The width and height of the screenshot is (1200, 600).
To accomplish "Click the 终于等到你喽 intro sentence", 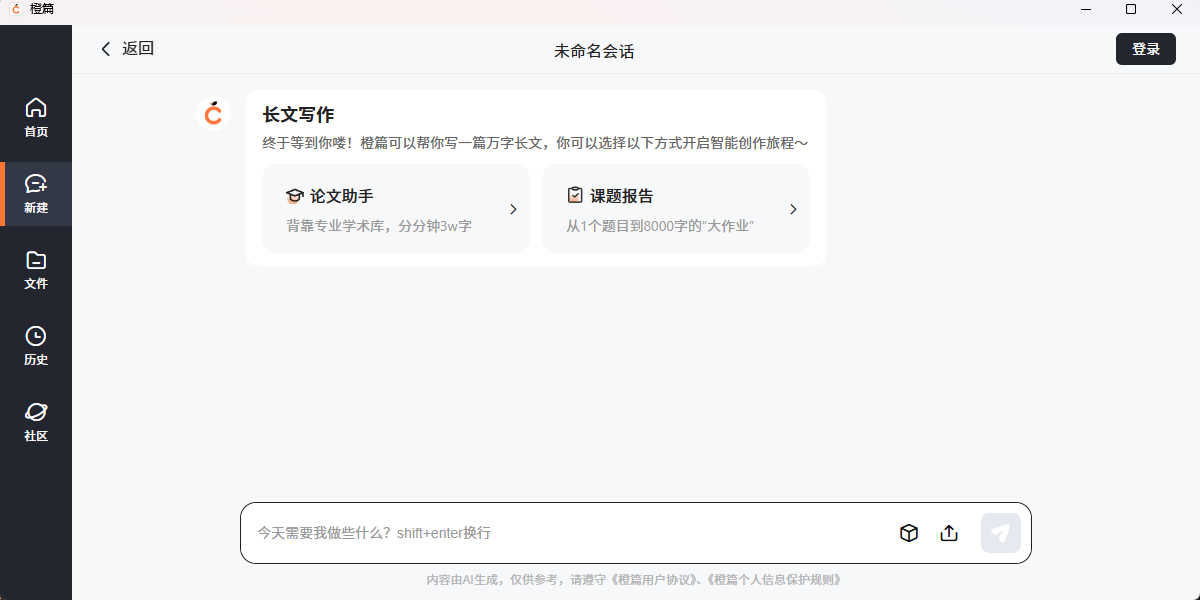I will tap(535, 143).
